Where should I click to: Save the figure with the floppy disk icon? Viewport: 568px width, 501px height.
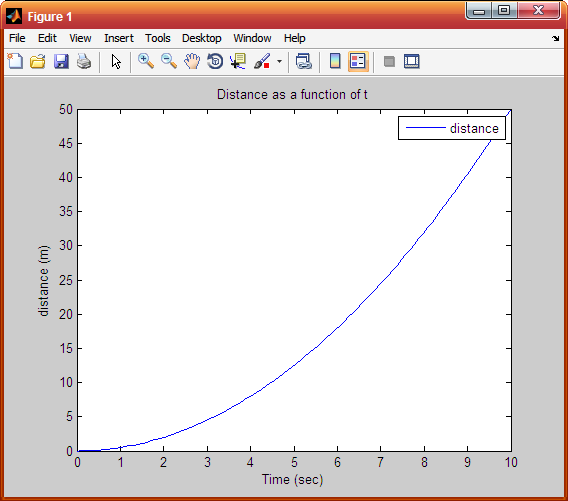coord(61,61)
